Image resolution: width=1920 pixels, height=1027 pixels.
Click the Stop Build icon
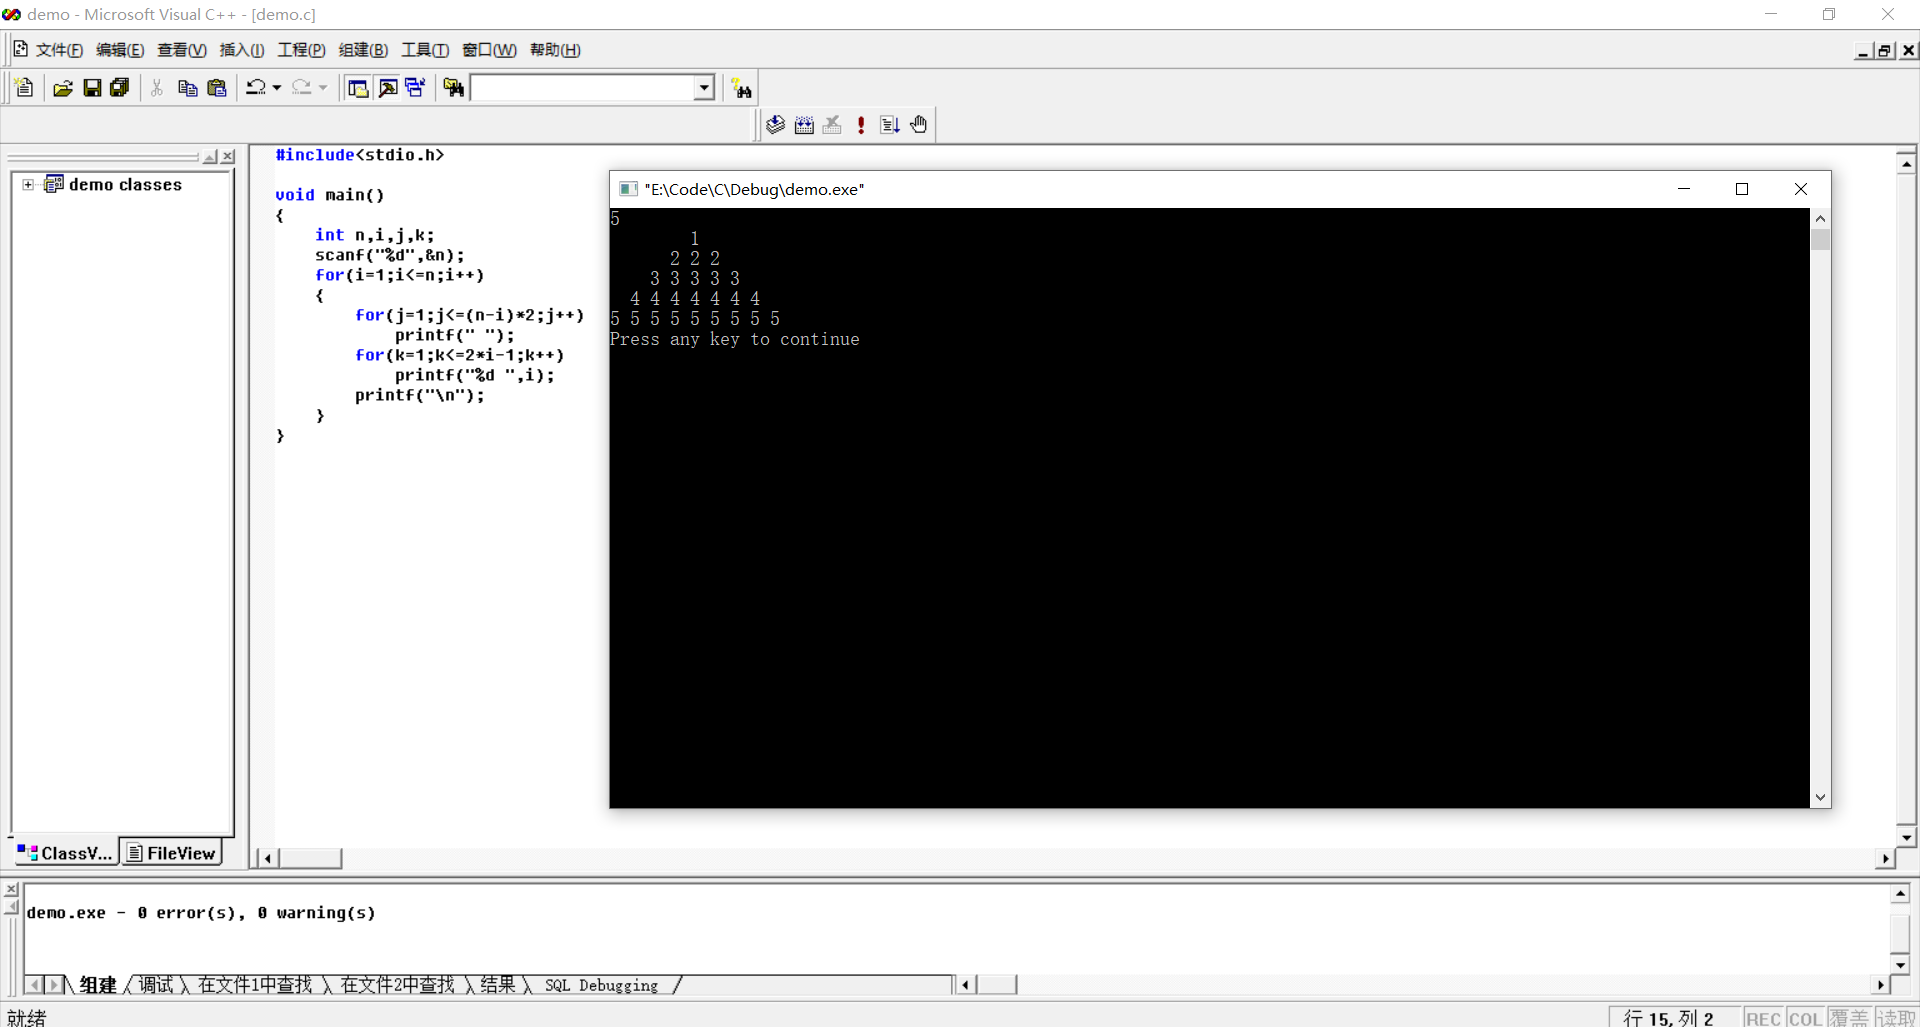pyautogui.click(x=832, y=125)
